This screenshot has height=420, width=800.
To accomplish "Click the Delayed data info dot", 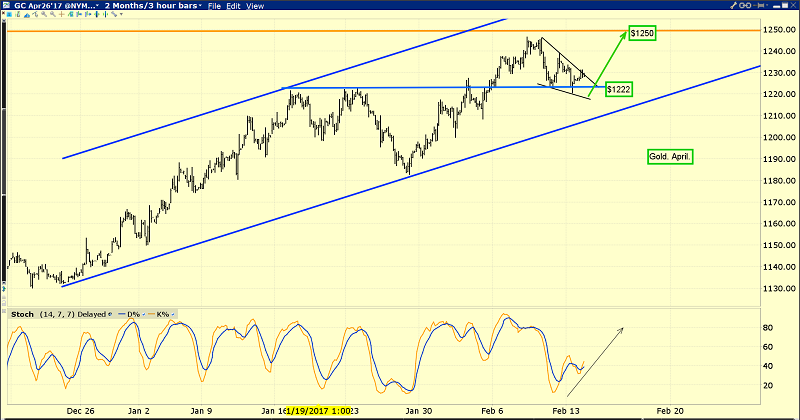I will (110, 314).
